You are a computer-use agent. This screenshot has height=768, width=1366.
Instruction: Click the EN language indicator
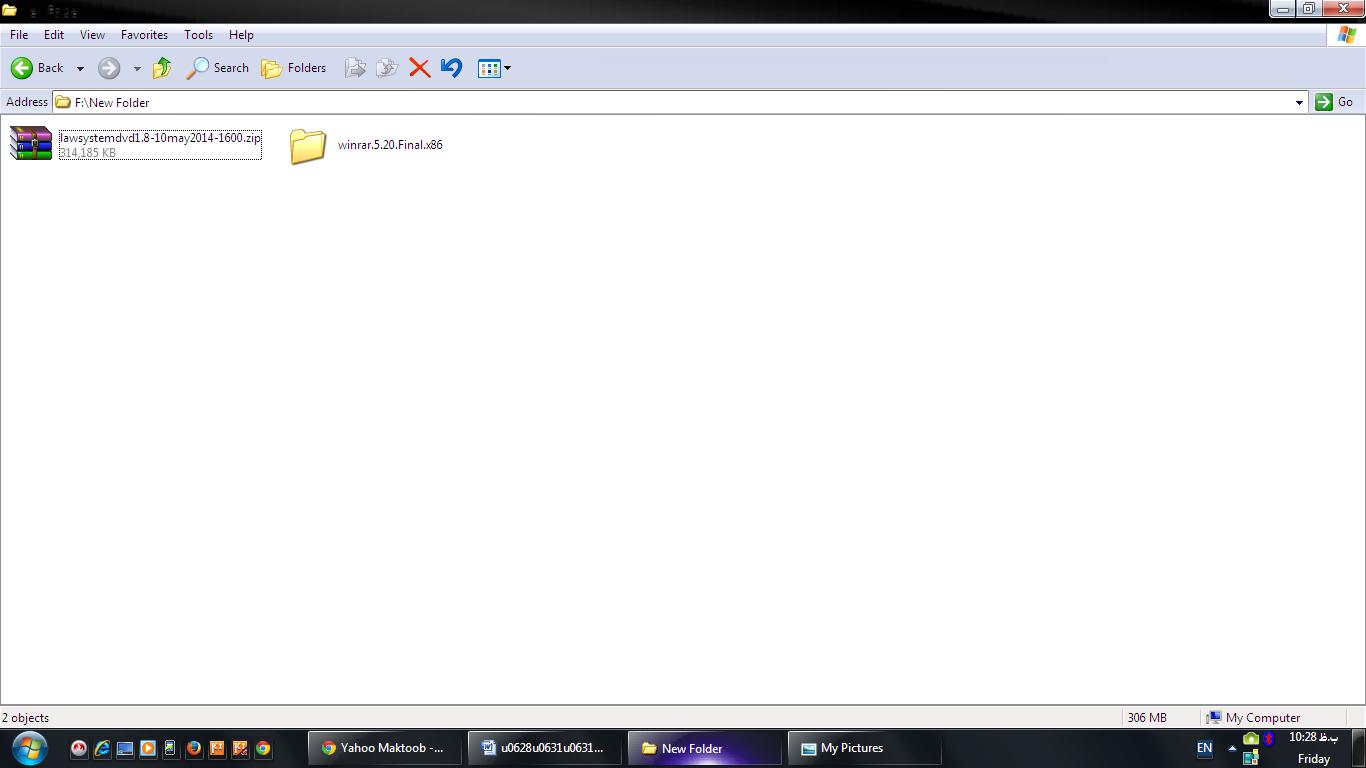[1204, 748]
